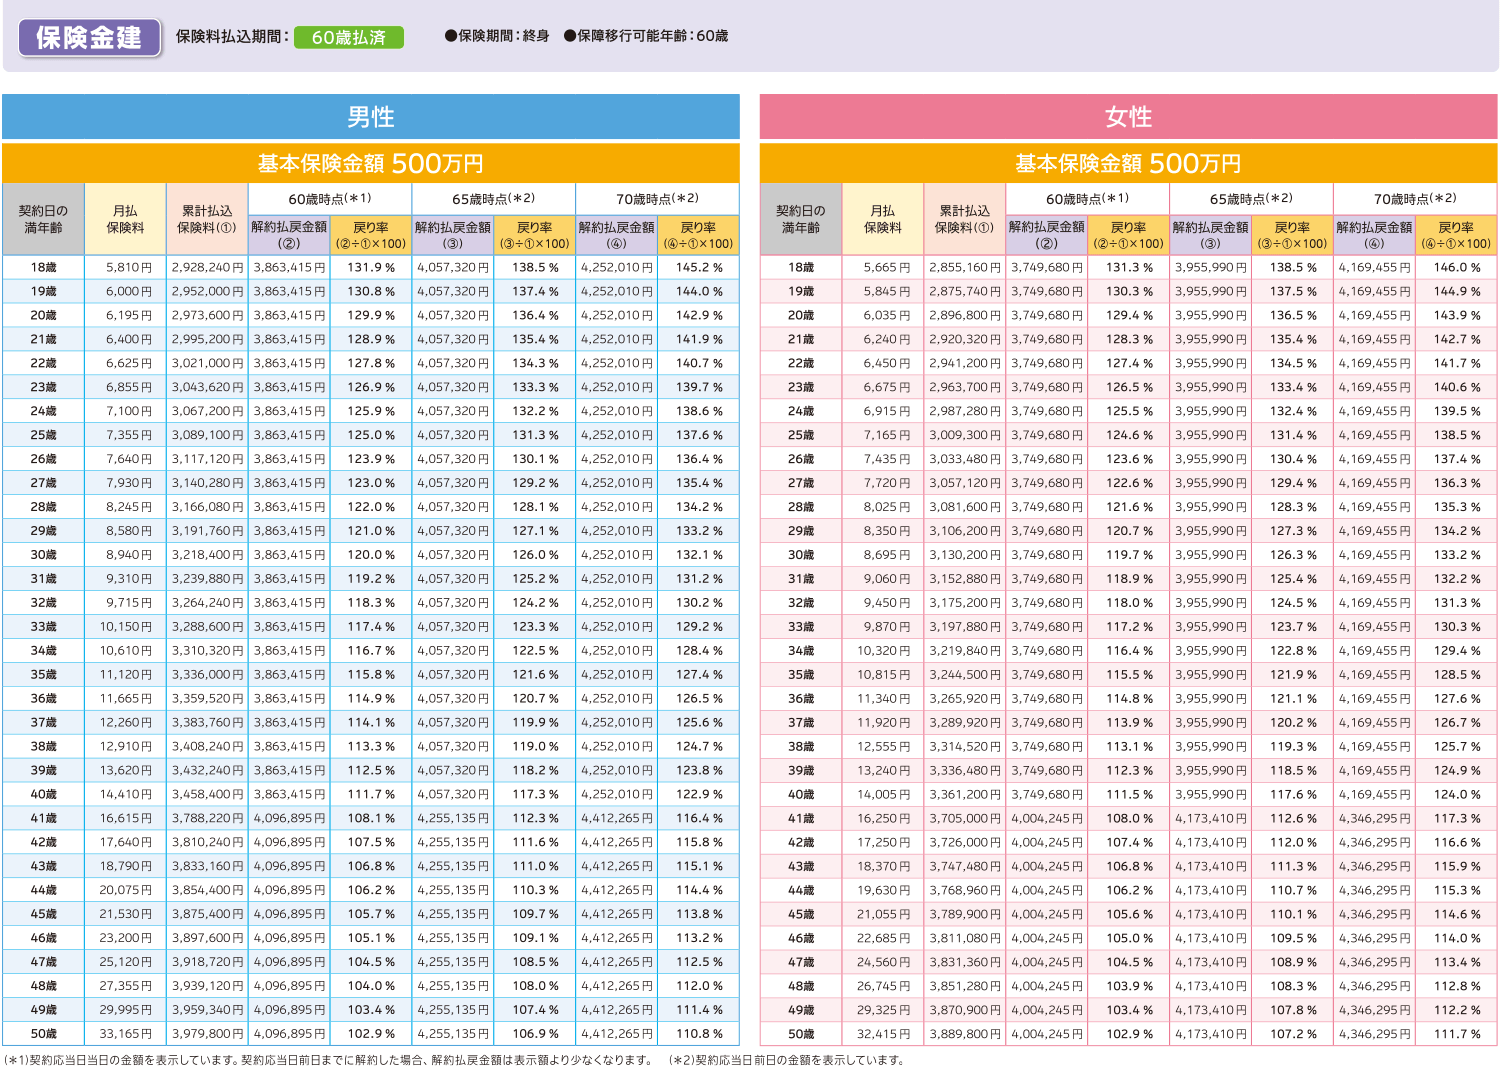Click male cumulative premium 3,788,220円
Viewport: 1500px width, 1070px height.
(207, 819)
